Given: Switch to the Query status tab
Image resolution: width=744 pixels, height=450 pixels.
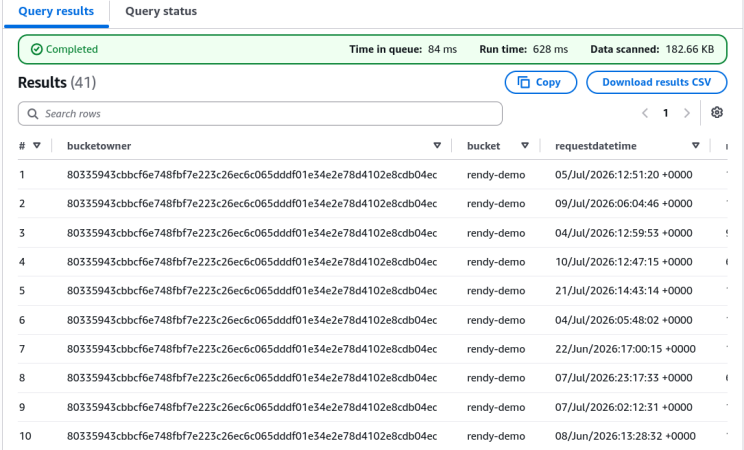Looking at the screenshot, I should pyautogui.click(x=161, y=11).
